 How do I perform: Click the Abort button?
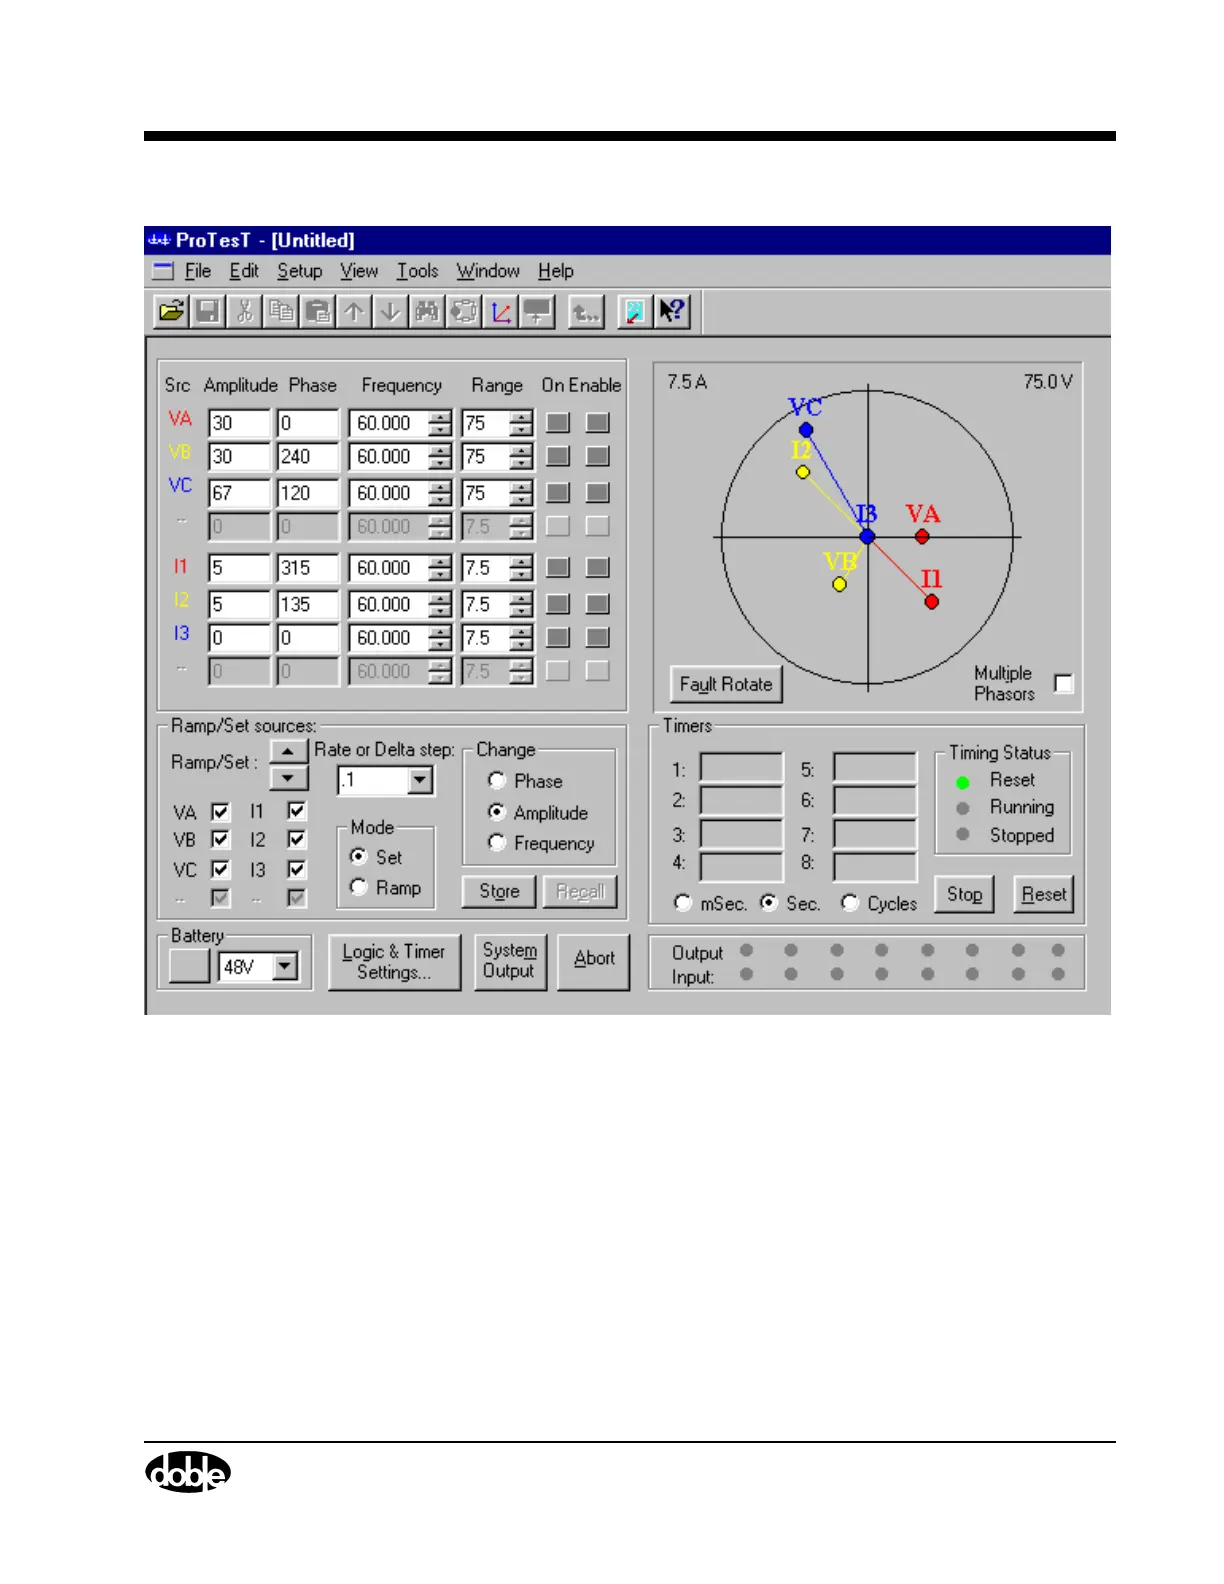594,962
